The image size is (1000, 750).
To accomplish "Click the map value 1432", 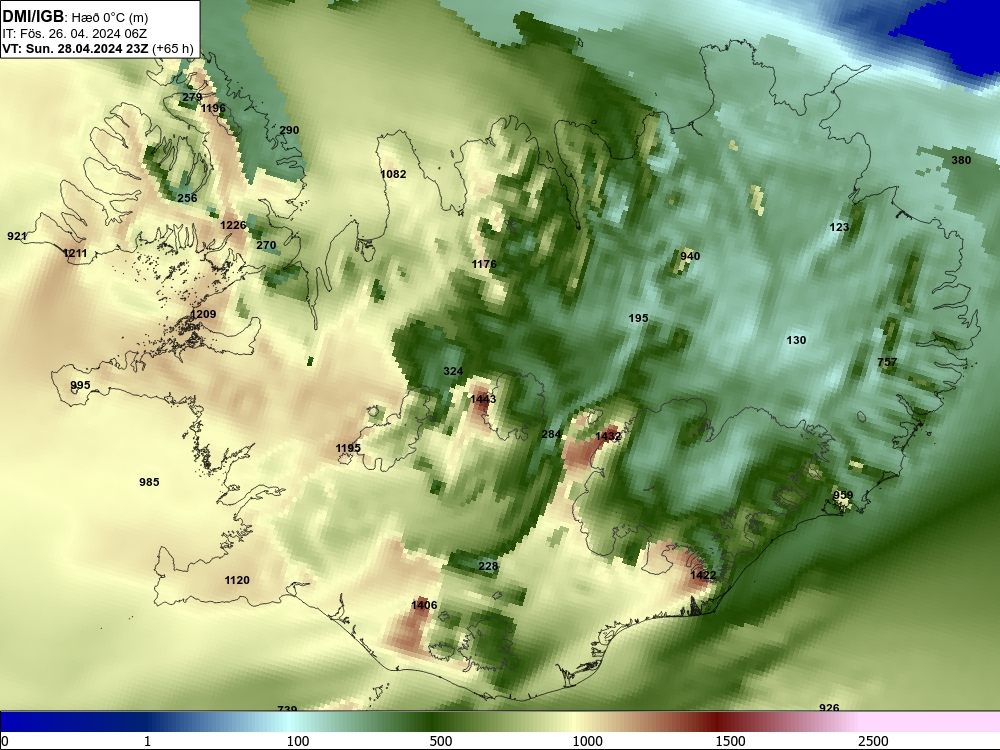I will 608,436.
